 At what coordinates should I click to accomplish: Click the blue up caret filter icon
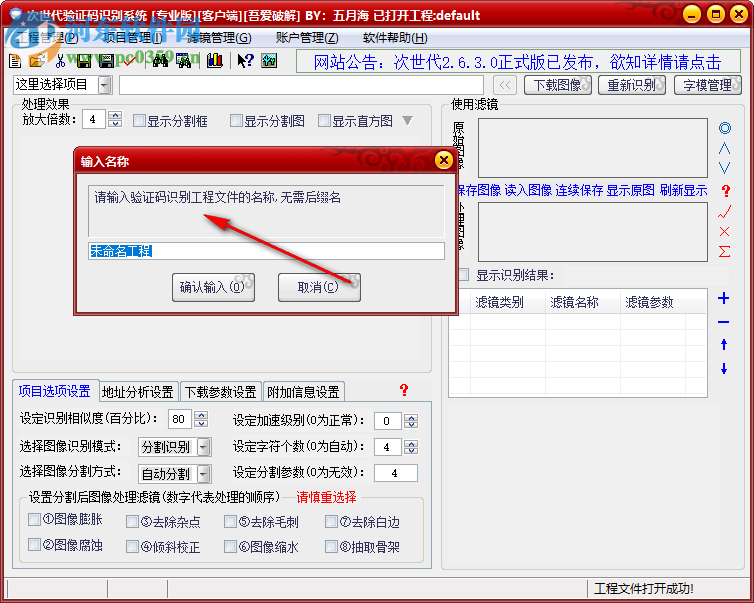tap(725, 149)
